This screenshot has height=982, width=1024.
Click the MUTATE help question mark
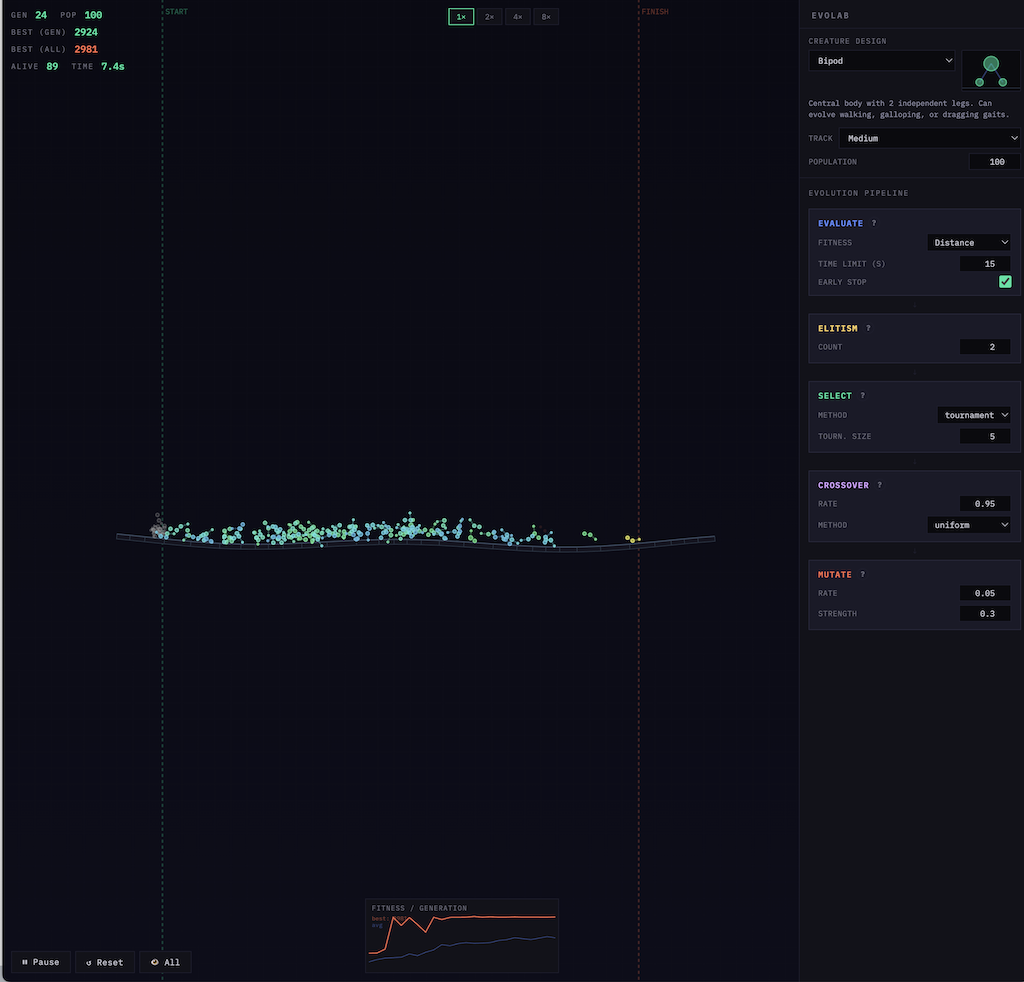(x=863, y=575)
